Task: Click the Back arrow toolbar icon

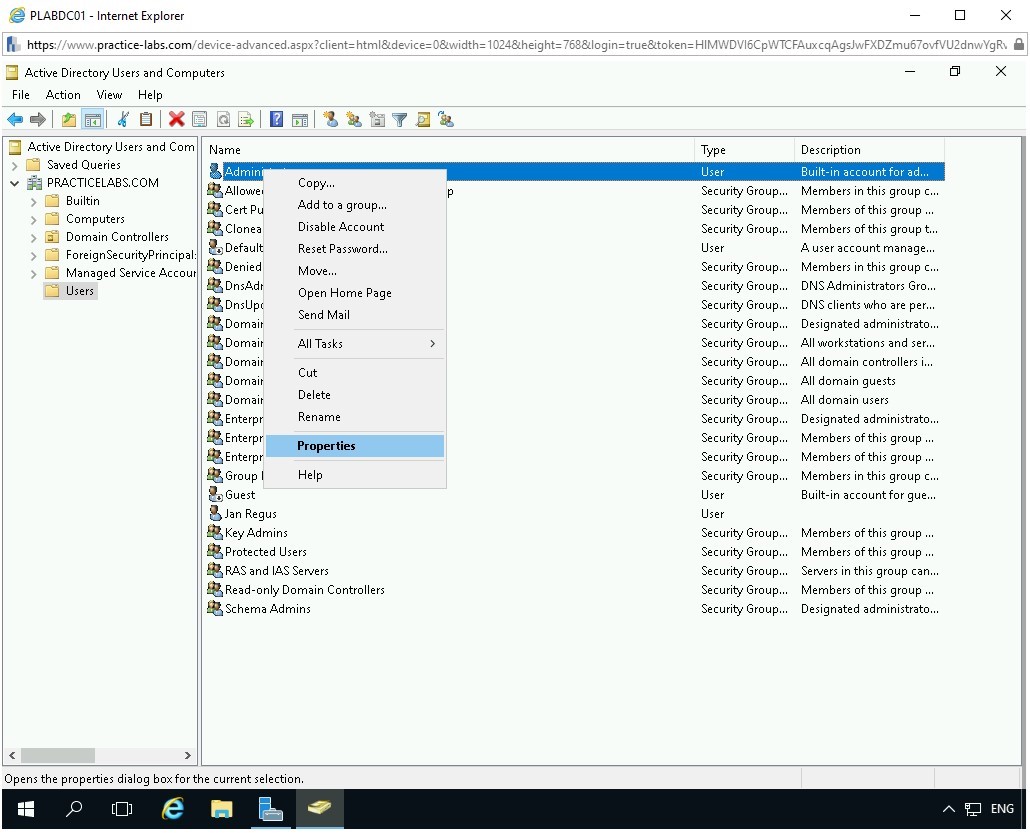Action: (15, 120)
